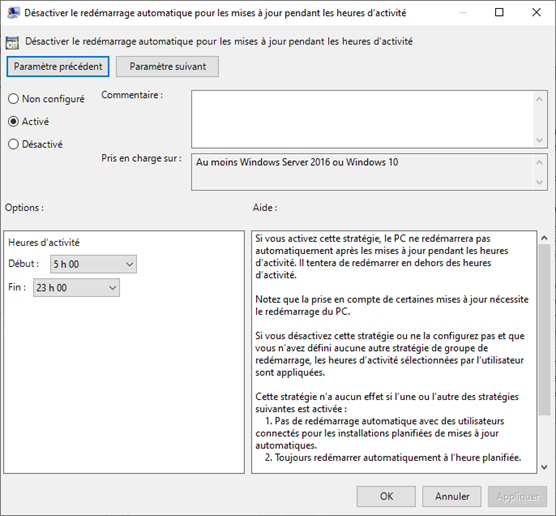Select the 'Non configuré' radio button

(13, 99)
